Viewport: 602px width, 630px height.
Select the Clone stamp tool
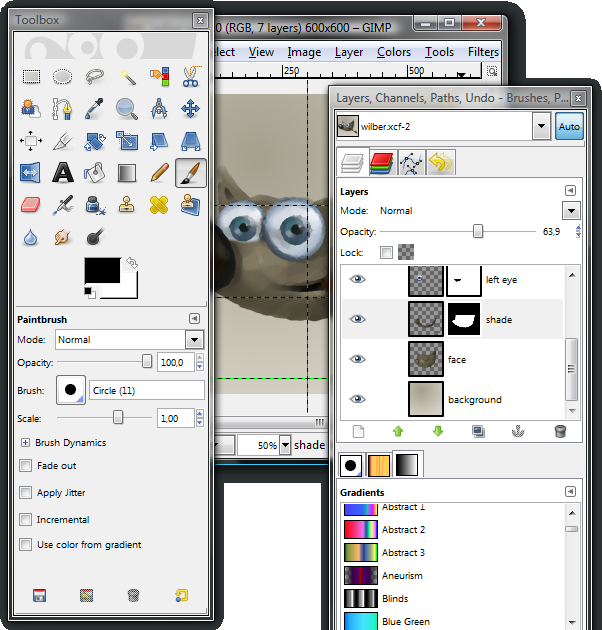(127, 205)
